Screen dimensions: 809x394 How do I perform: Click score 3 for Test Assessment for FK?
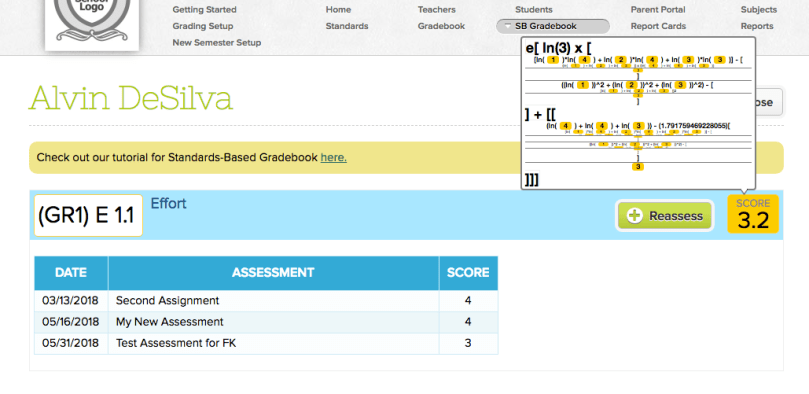click(468, 343)
